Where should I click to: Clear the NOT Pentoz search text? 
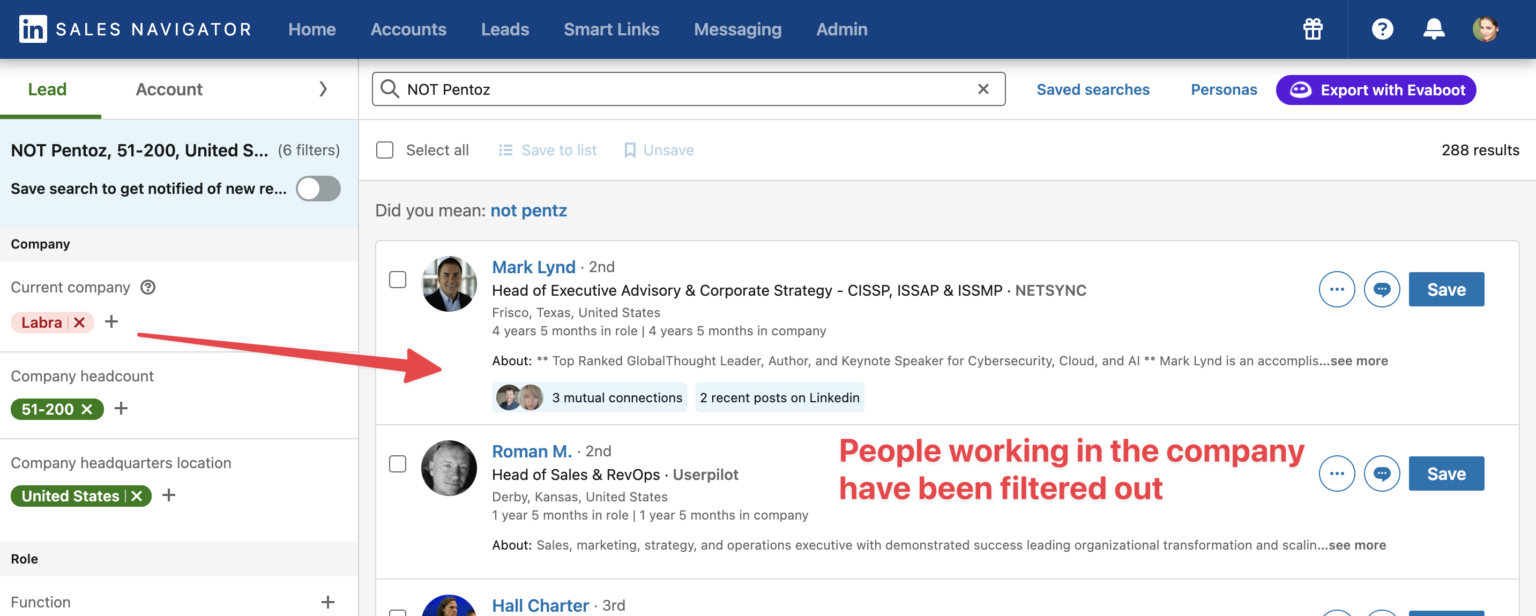tap(983, 89)
